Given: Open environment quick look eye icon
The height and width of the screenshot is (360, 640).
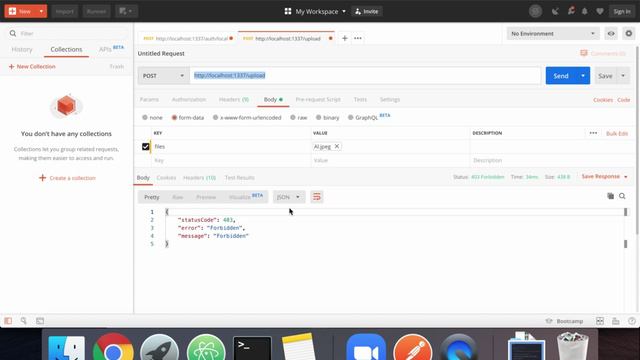Looking at the screenshot, I should tap(611, 33).
